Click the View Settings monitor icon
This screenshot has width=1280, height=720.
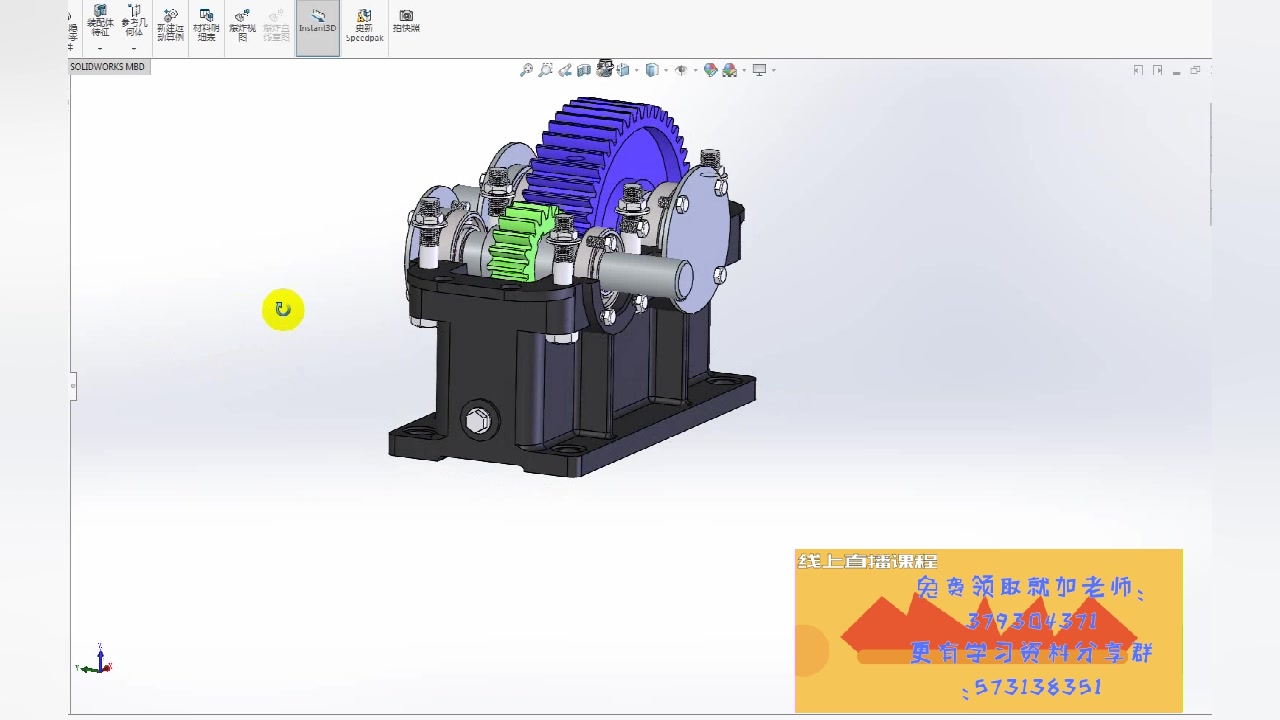click(759, 70)
